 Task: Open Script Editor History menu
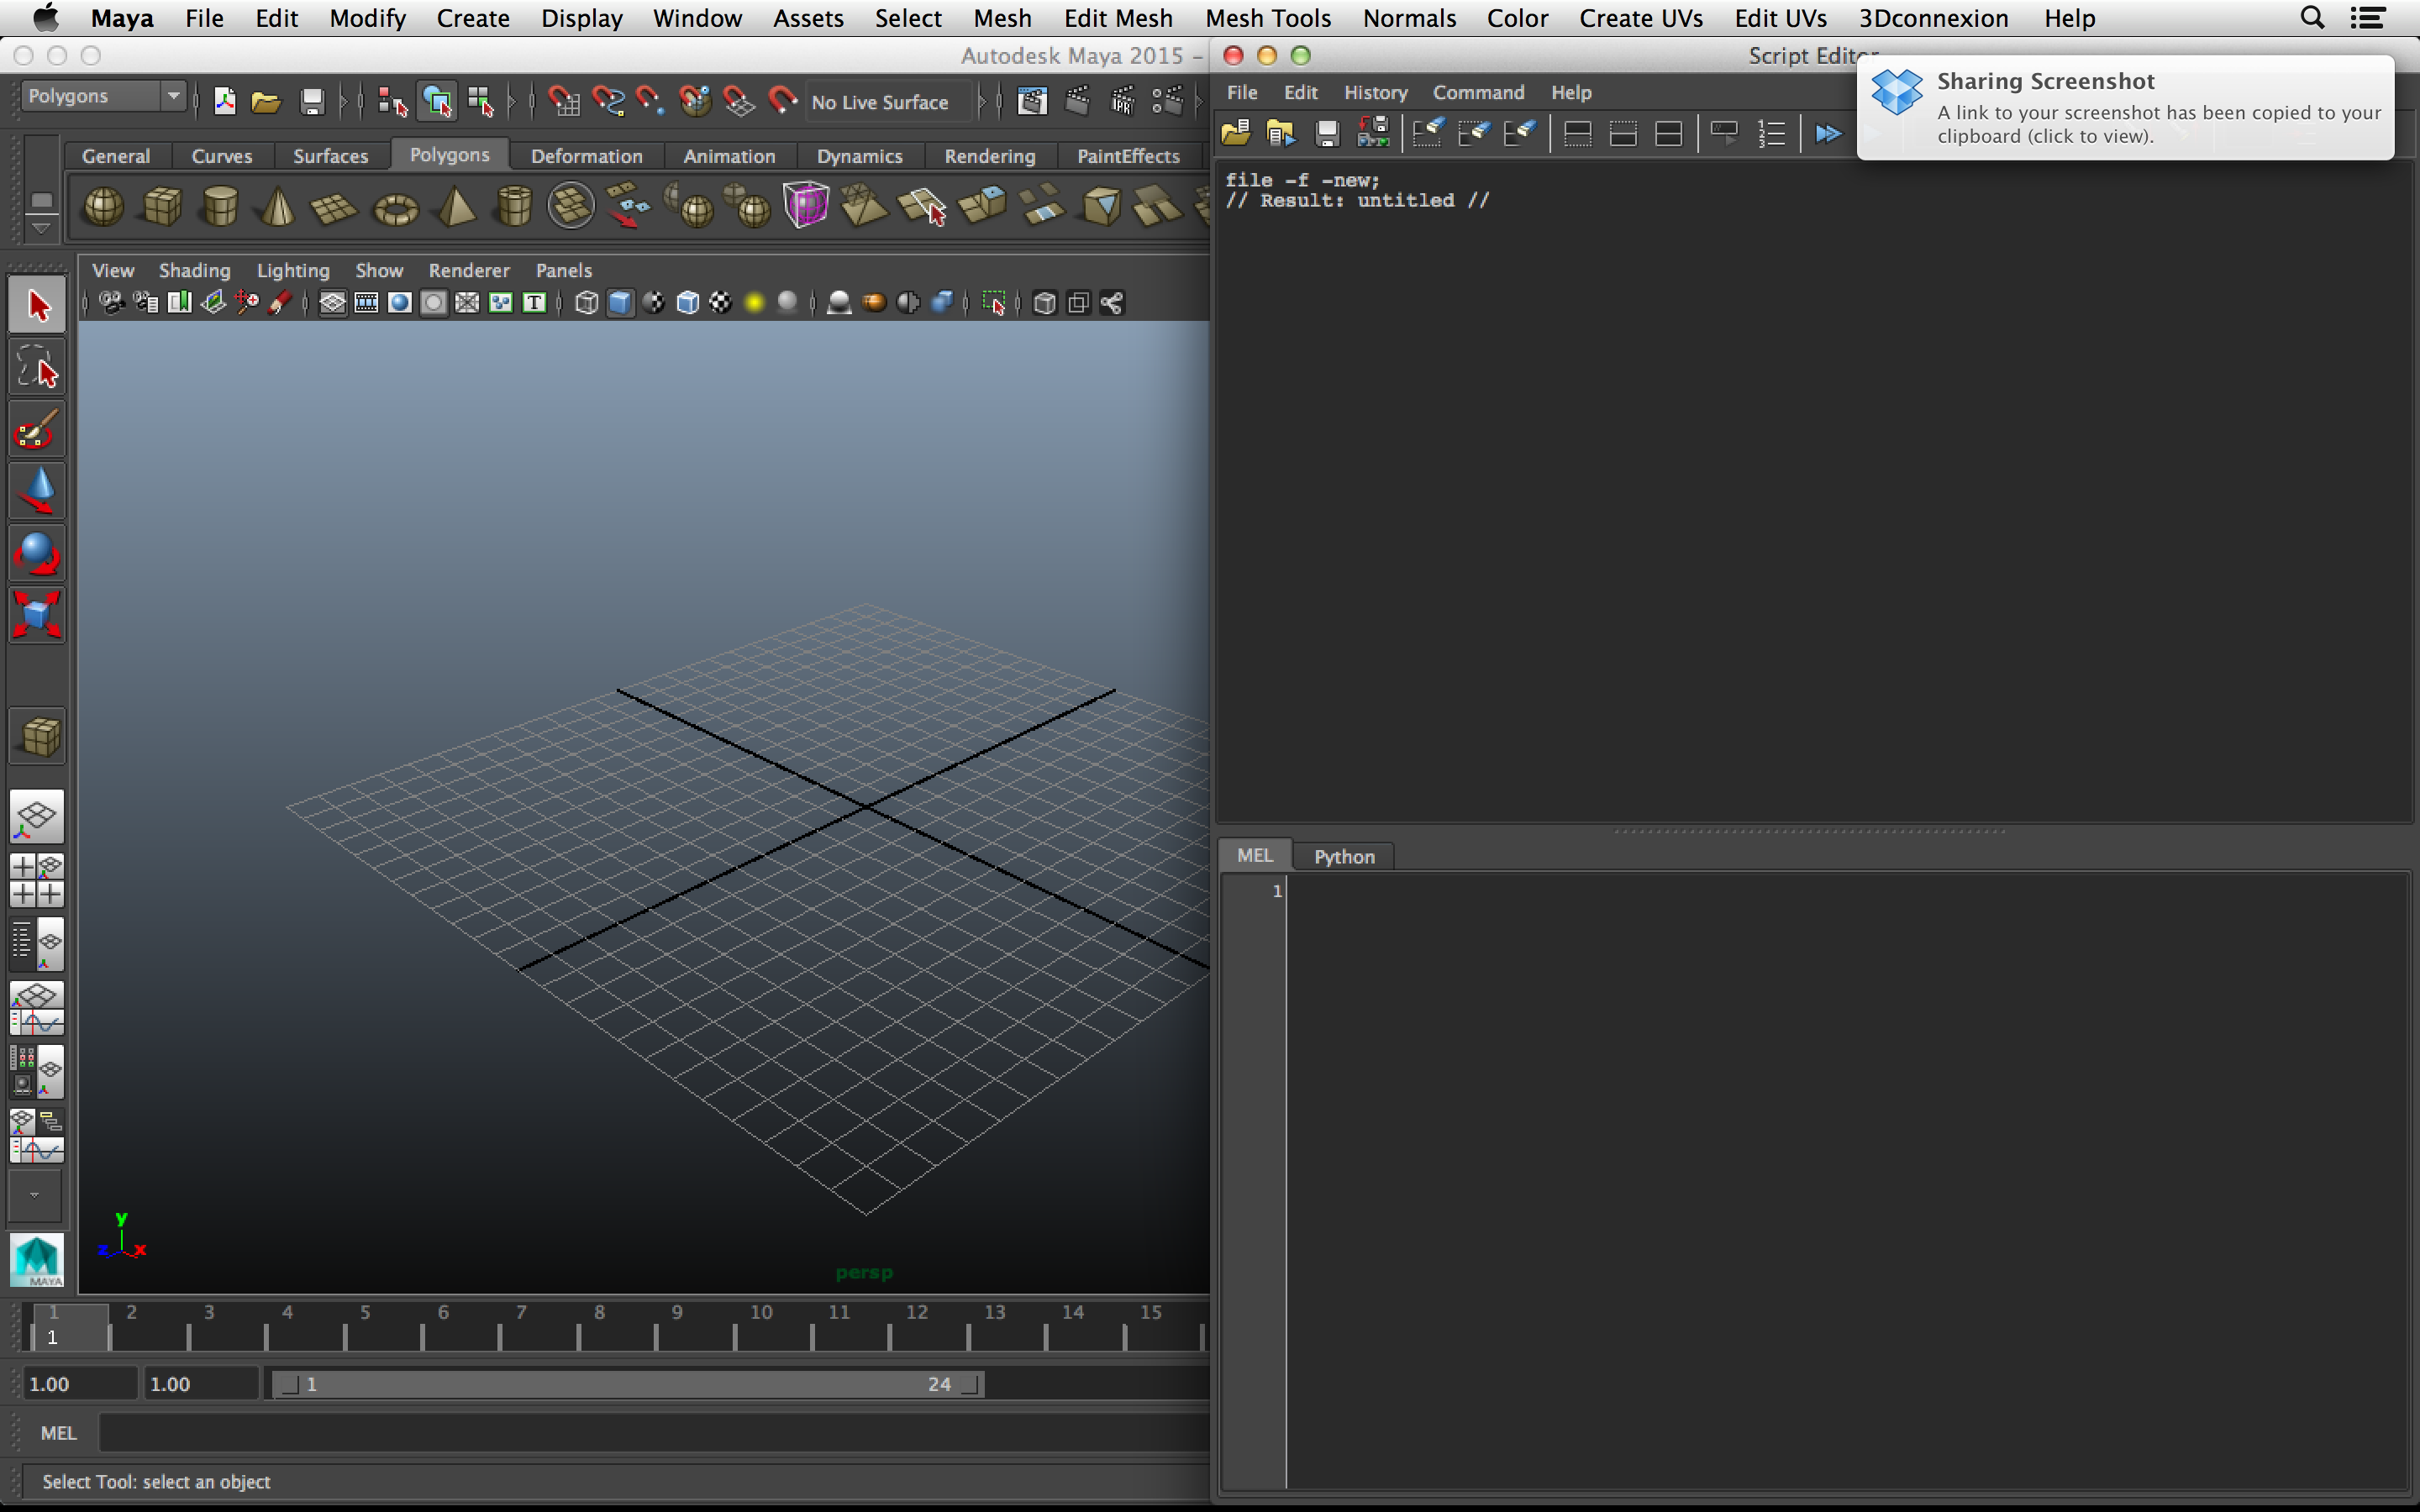coord(1375,92)
